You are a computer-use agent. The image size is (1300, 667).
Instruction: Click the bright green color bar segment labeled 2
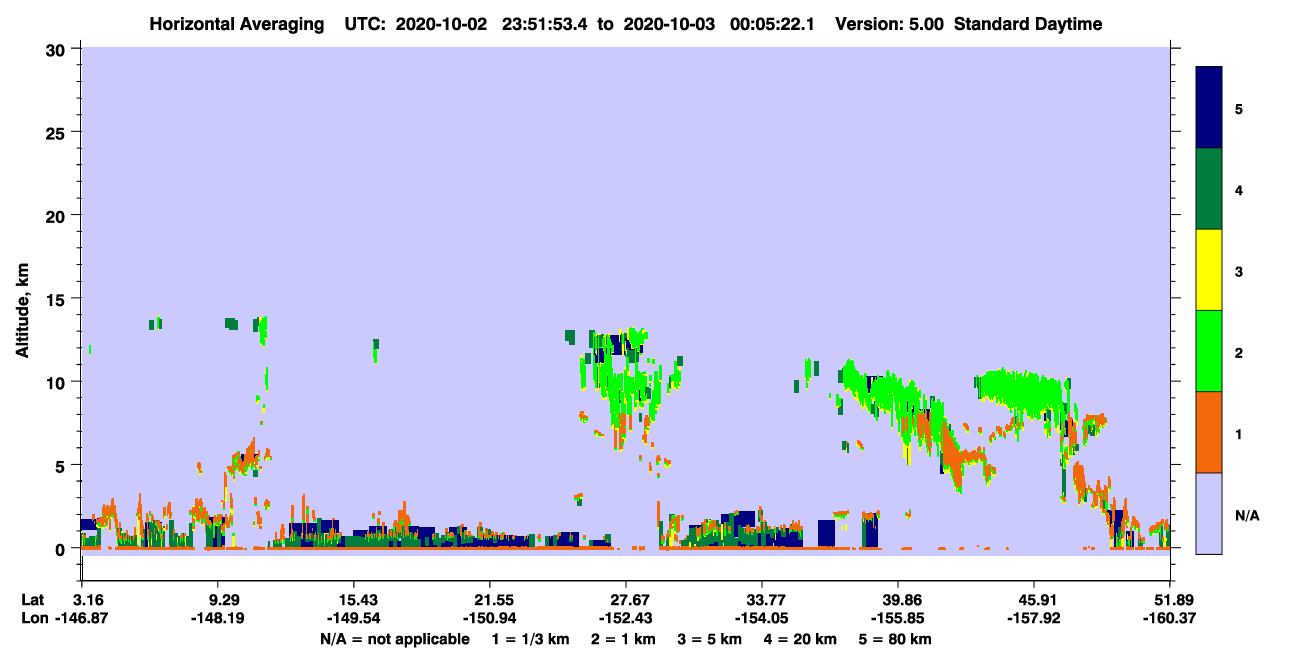1209,351
